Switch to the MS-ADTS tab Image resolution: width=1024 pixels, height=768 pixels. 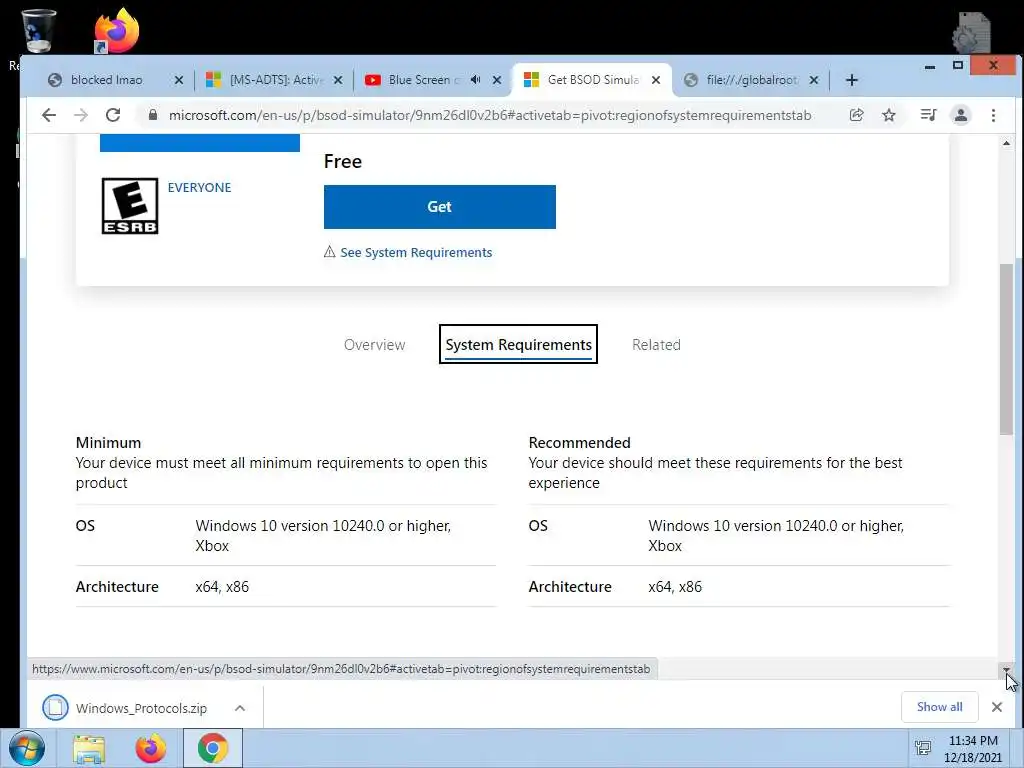[x=274, y=80]
